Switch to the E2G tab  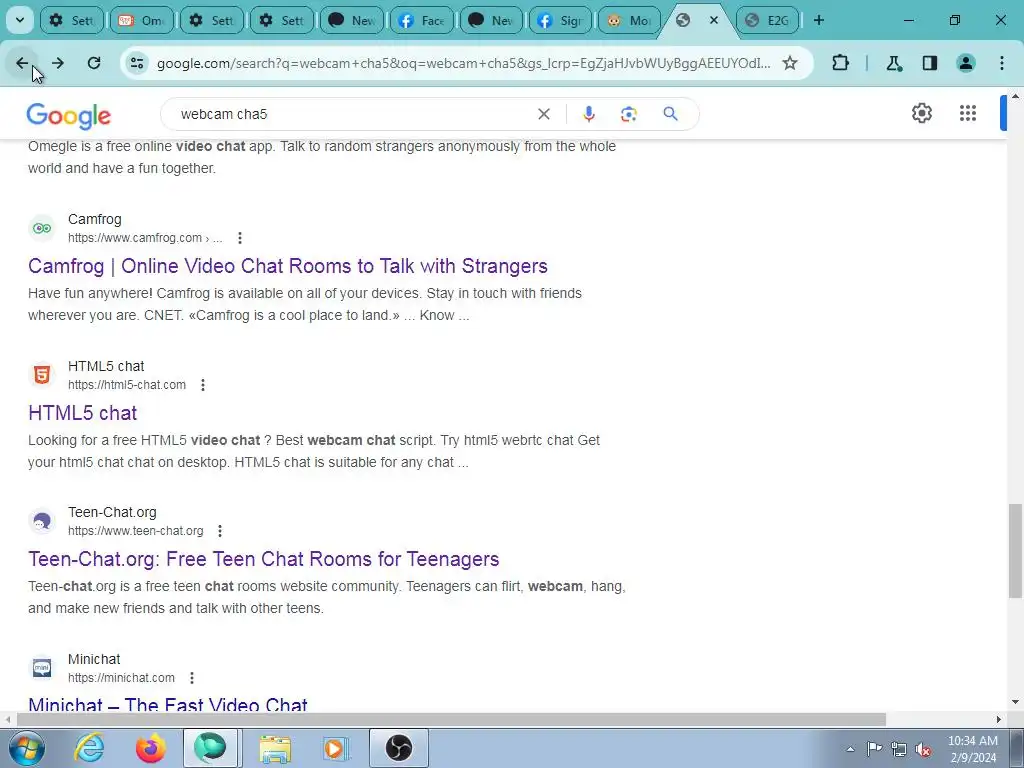(x=767, y=20)
